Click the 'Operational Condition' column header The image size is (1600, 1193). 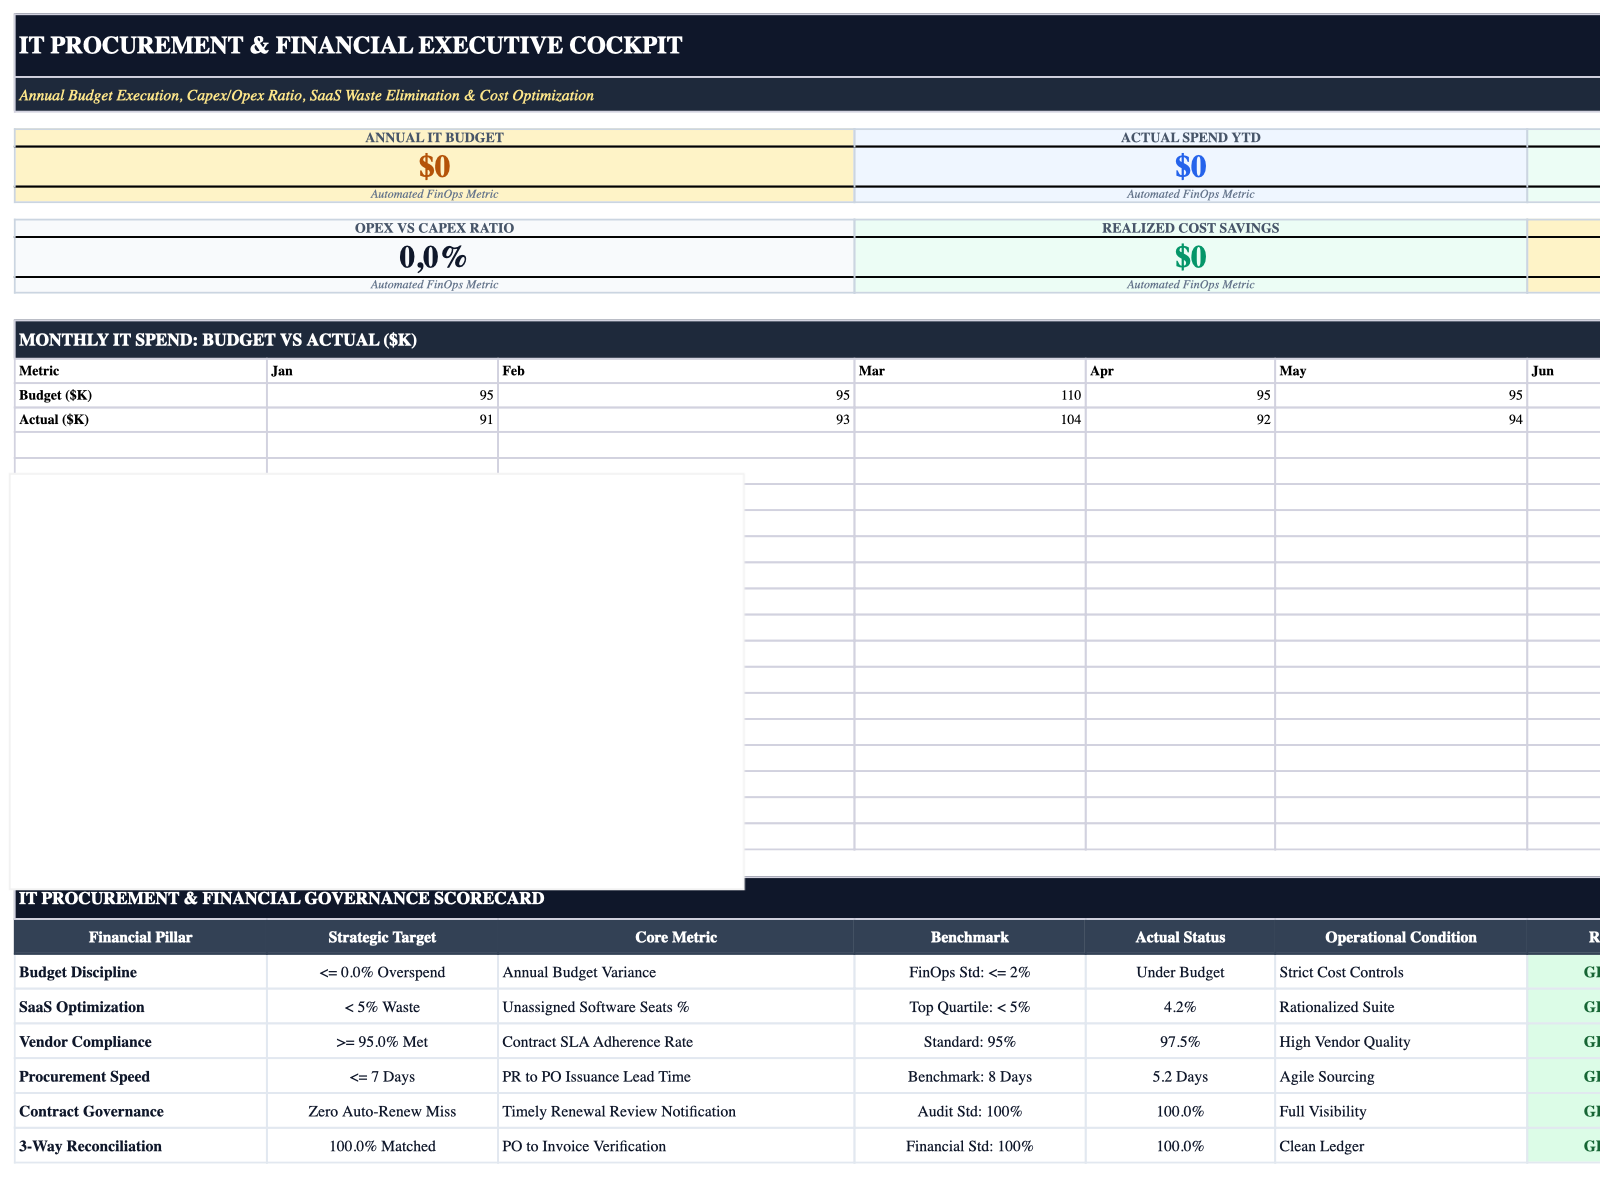1401,938
